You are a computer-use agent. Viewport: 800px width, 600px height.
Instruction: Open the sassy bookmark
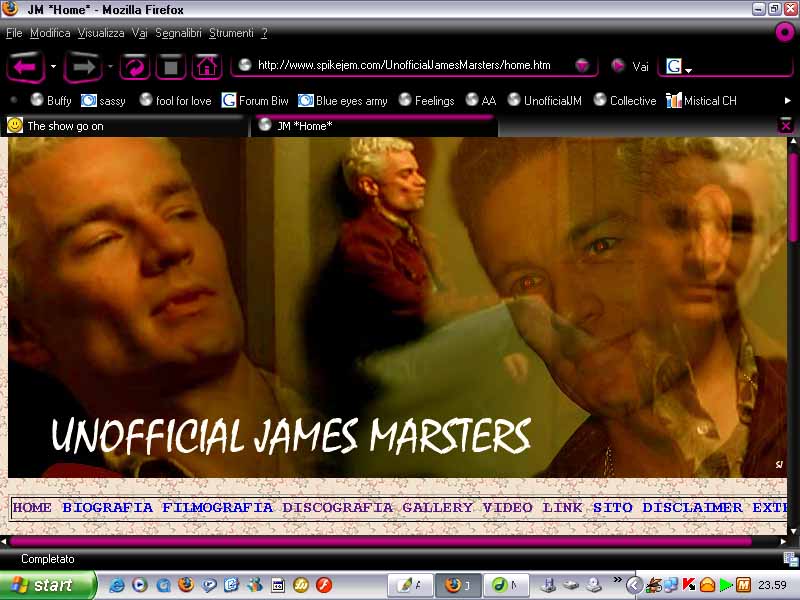(104, 101)
